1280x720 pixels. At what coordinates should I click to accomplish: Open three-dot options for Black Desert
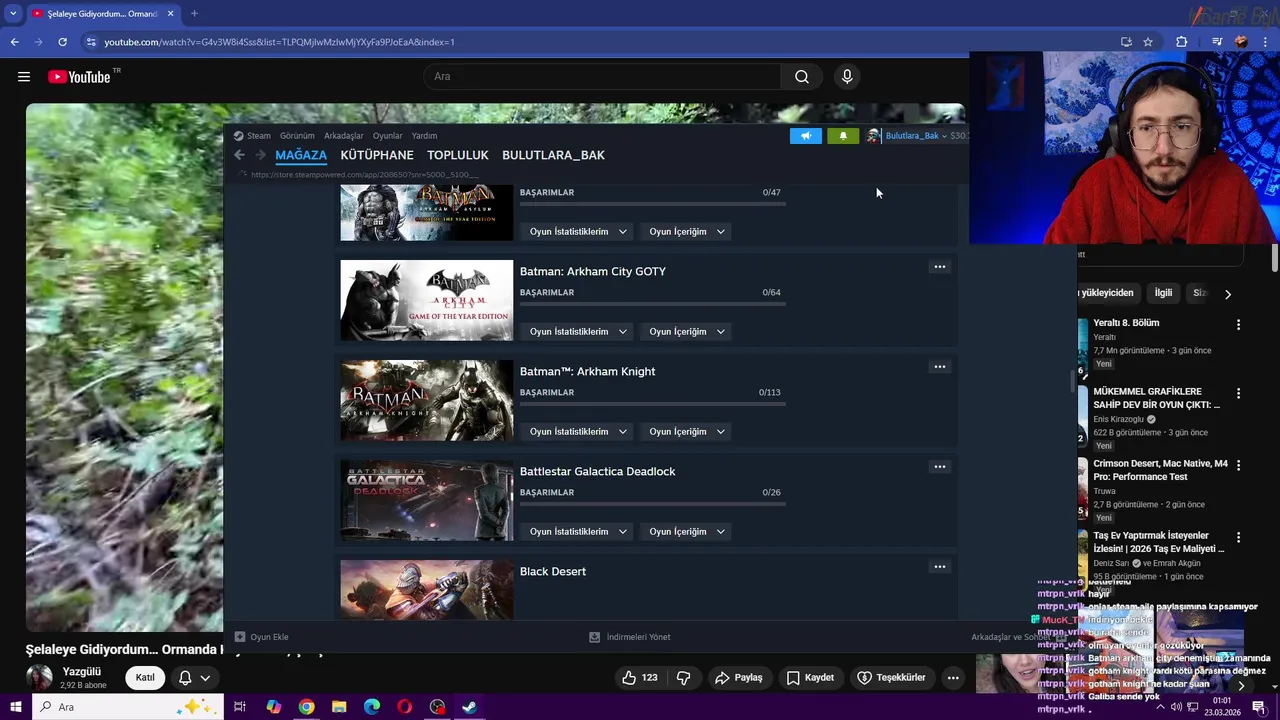[939, 567]
